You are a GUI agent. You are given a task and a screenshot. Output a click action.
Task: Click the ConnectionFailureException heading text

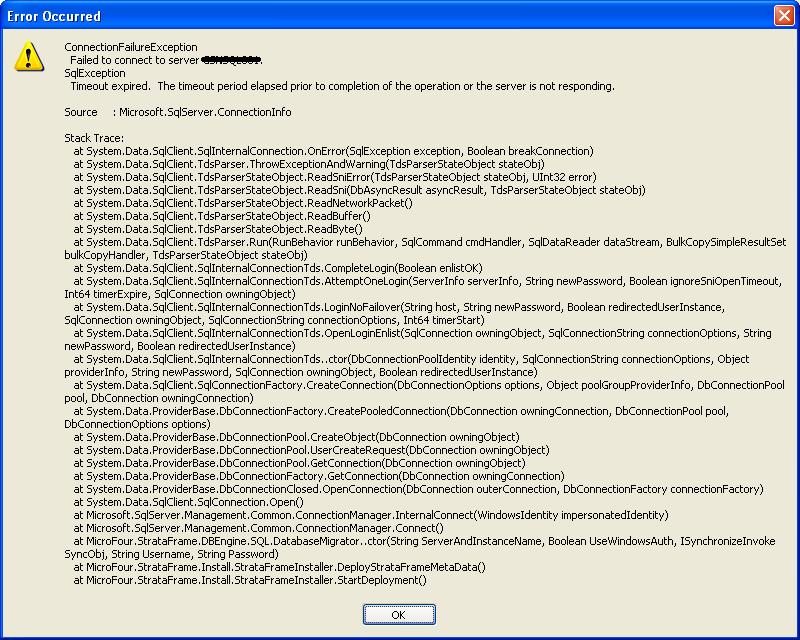[x=130, y=47]
